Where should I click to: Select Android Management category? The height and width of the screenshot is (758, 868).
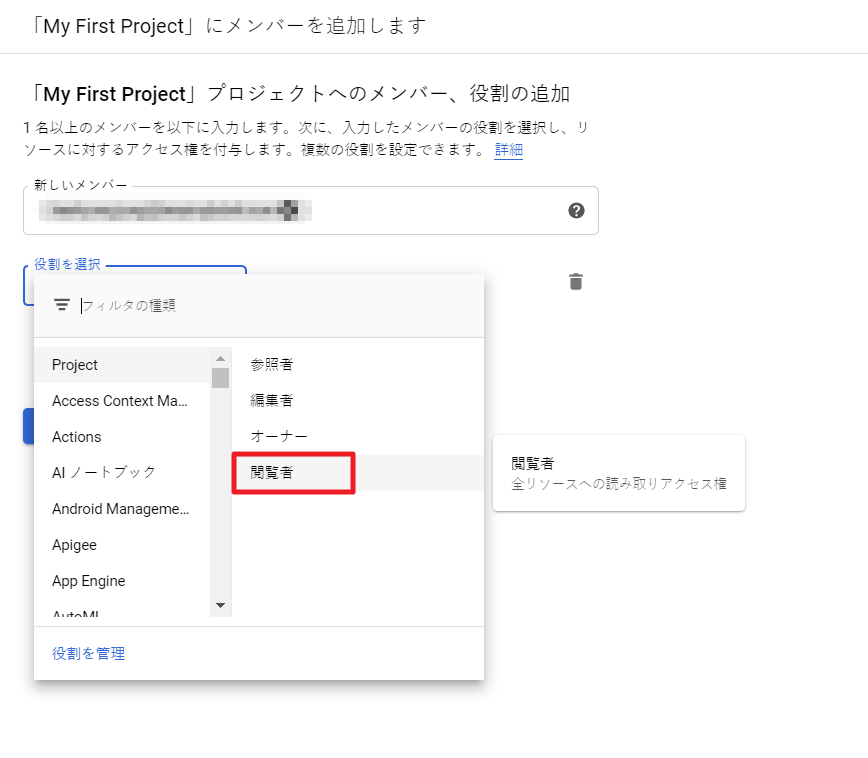(x=120, y=509)
